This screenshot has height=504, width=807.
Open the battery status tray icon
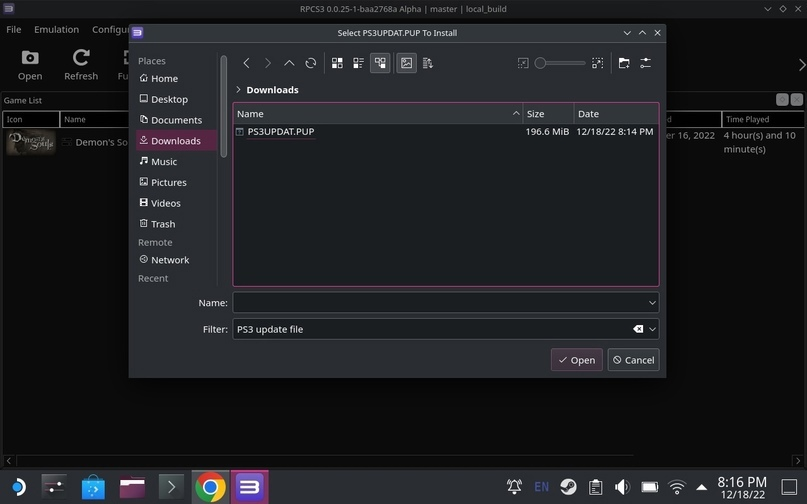coord(650,486)
